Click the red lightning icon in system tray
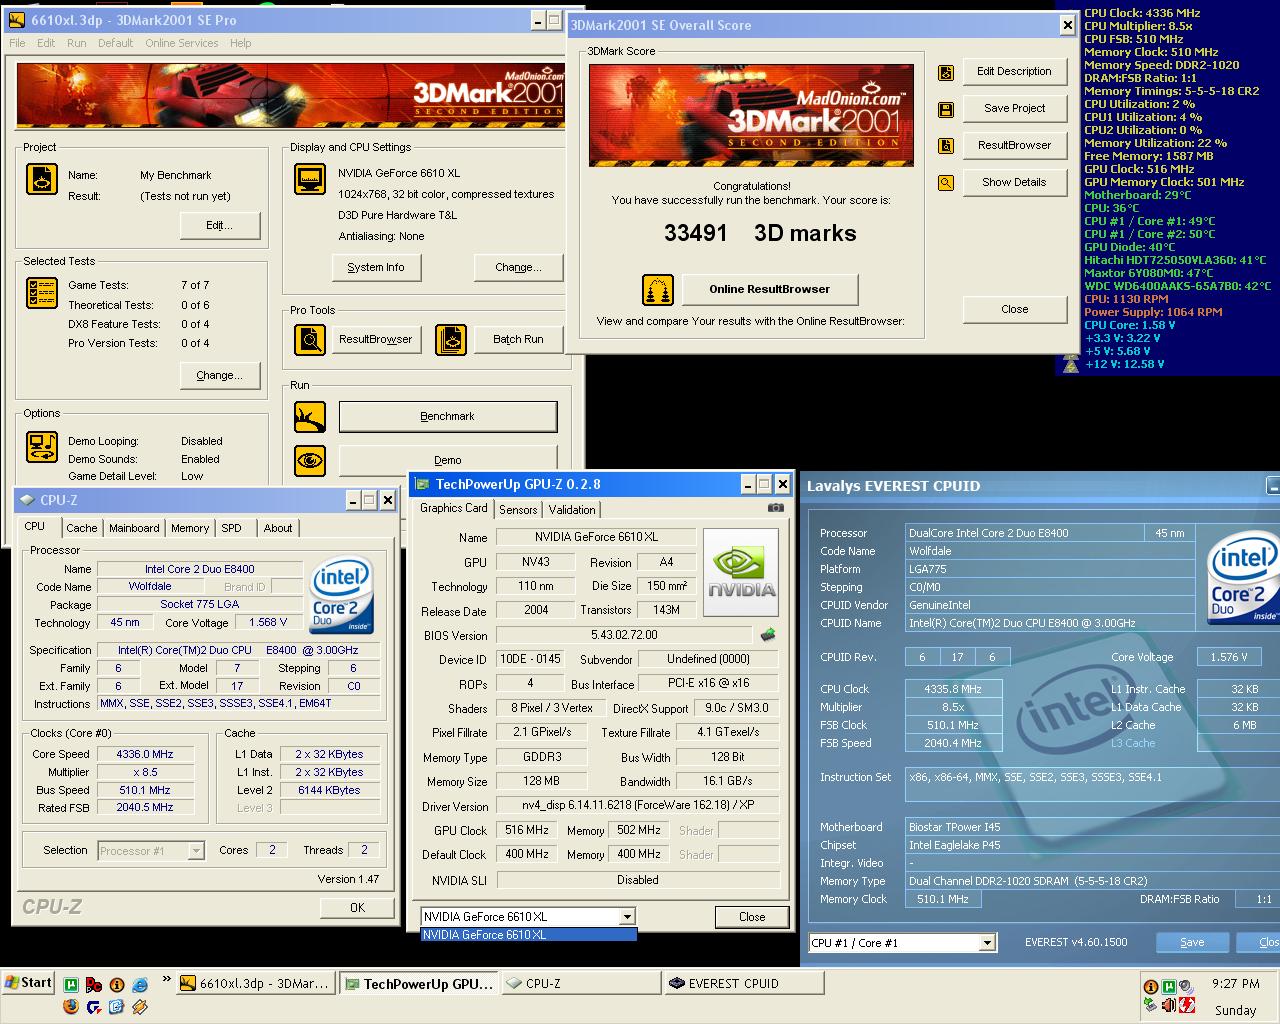Screen dimensions: 1280x1024 coord(1187,1005)
